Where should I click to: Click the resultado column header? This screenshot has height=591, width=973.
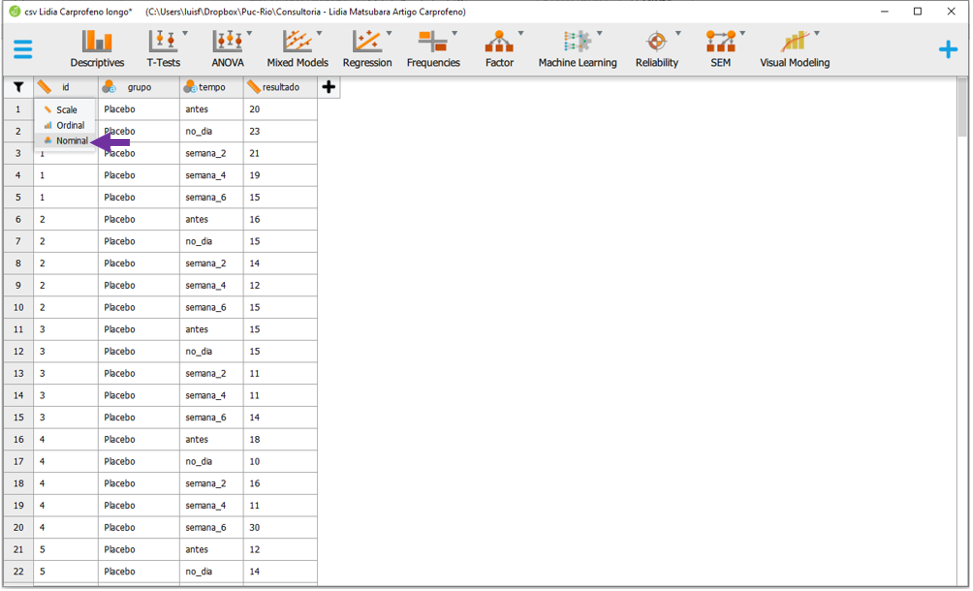point(280,87)
